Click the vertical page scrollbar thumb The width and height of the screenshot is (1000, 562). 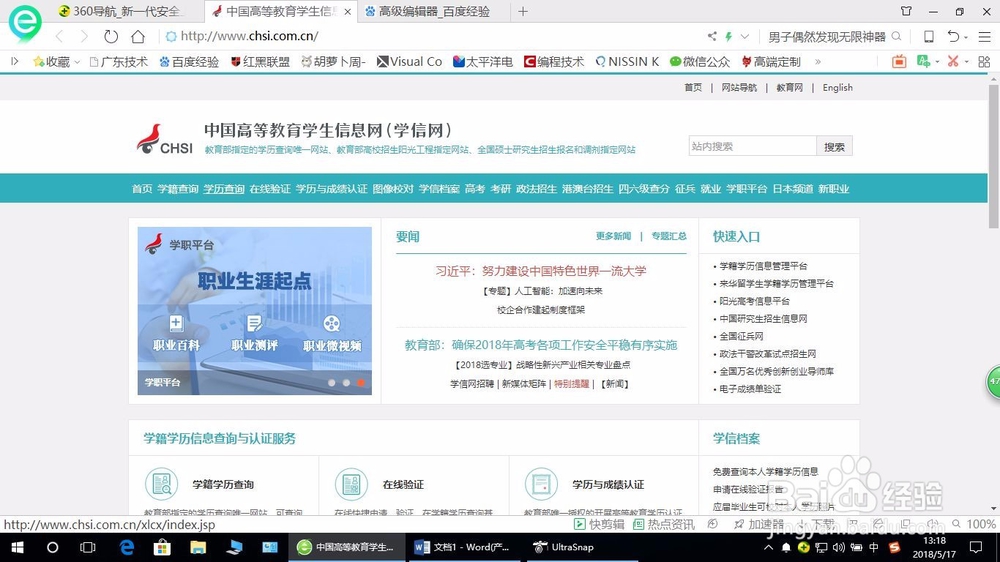(994, 156)
